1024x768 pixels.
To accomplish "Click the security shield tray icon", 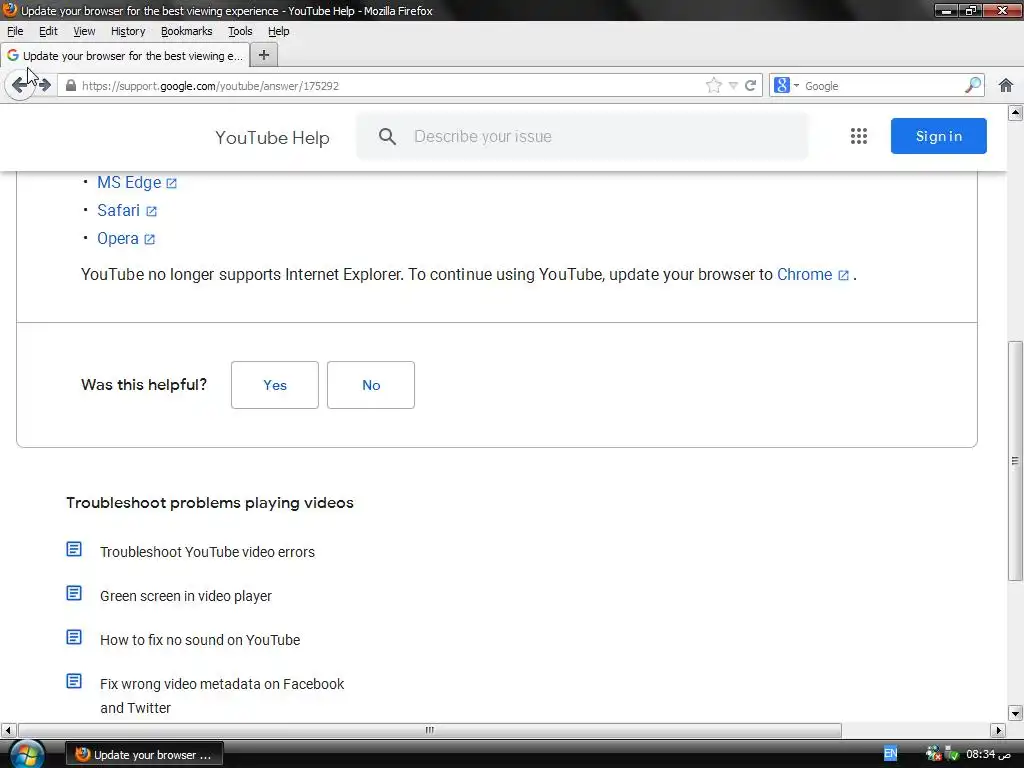I will (953, 754).
